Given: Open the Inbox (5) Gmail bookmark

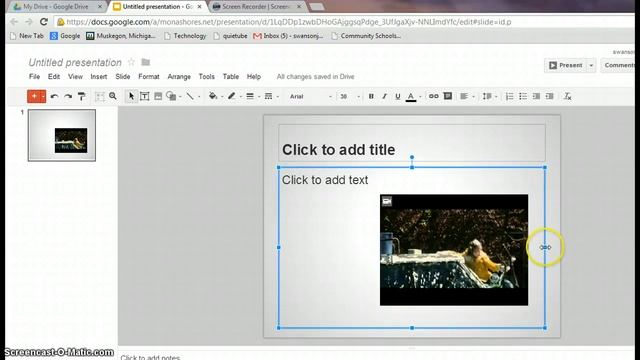Looking at the screenshot, I should coord(288,36).
